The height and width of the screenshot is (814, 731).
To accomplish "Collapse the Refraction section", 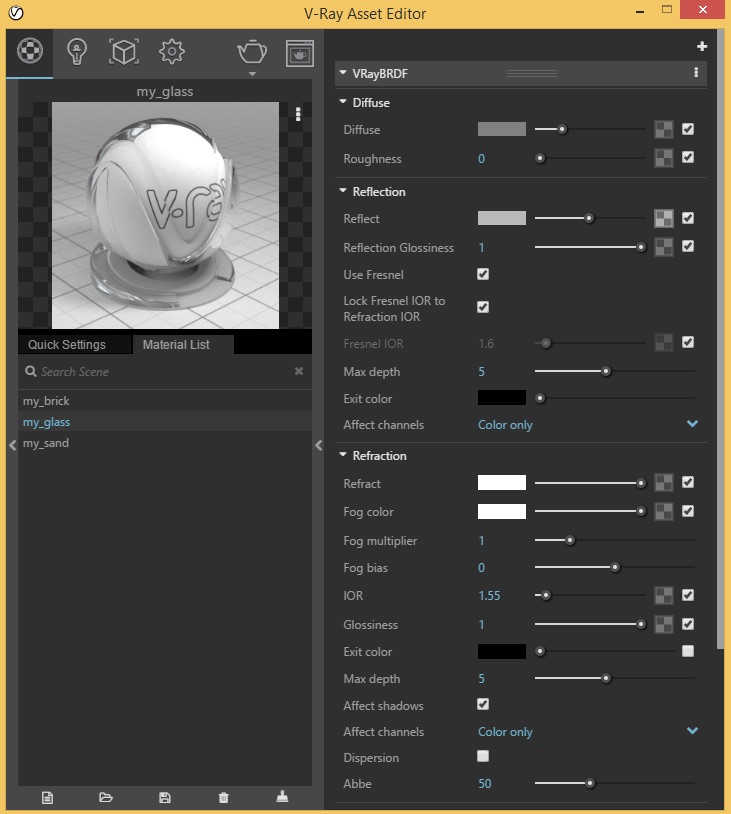I will tap(343, 455).
